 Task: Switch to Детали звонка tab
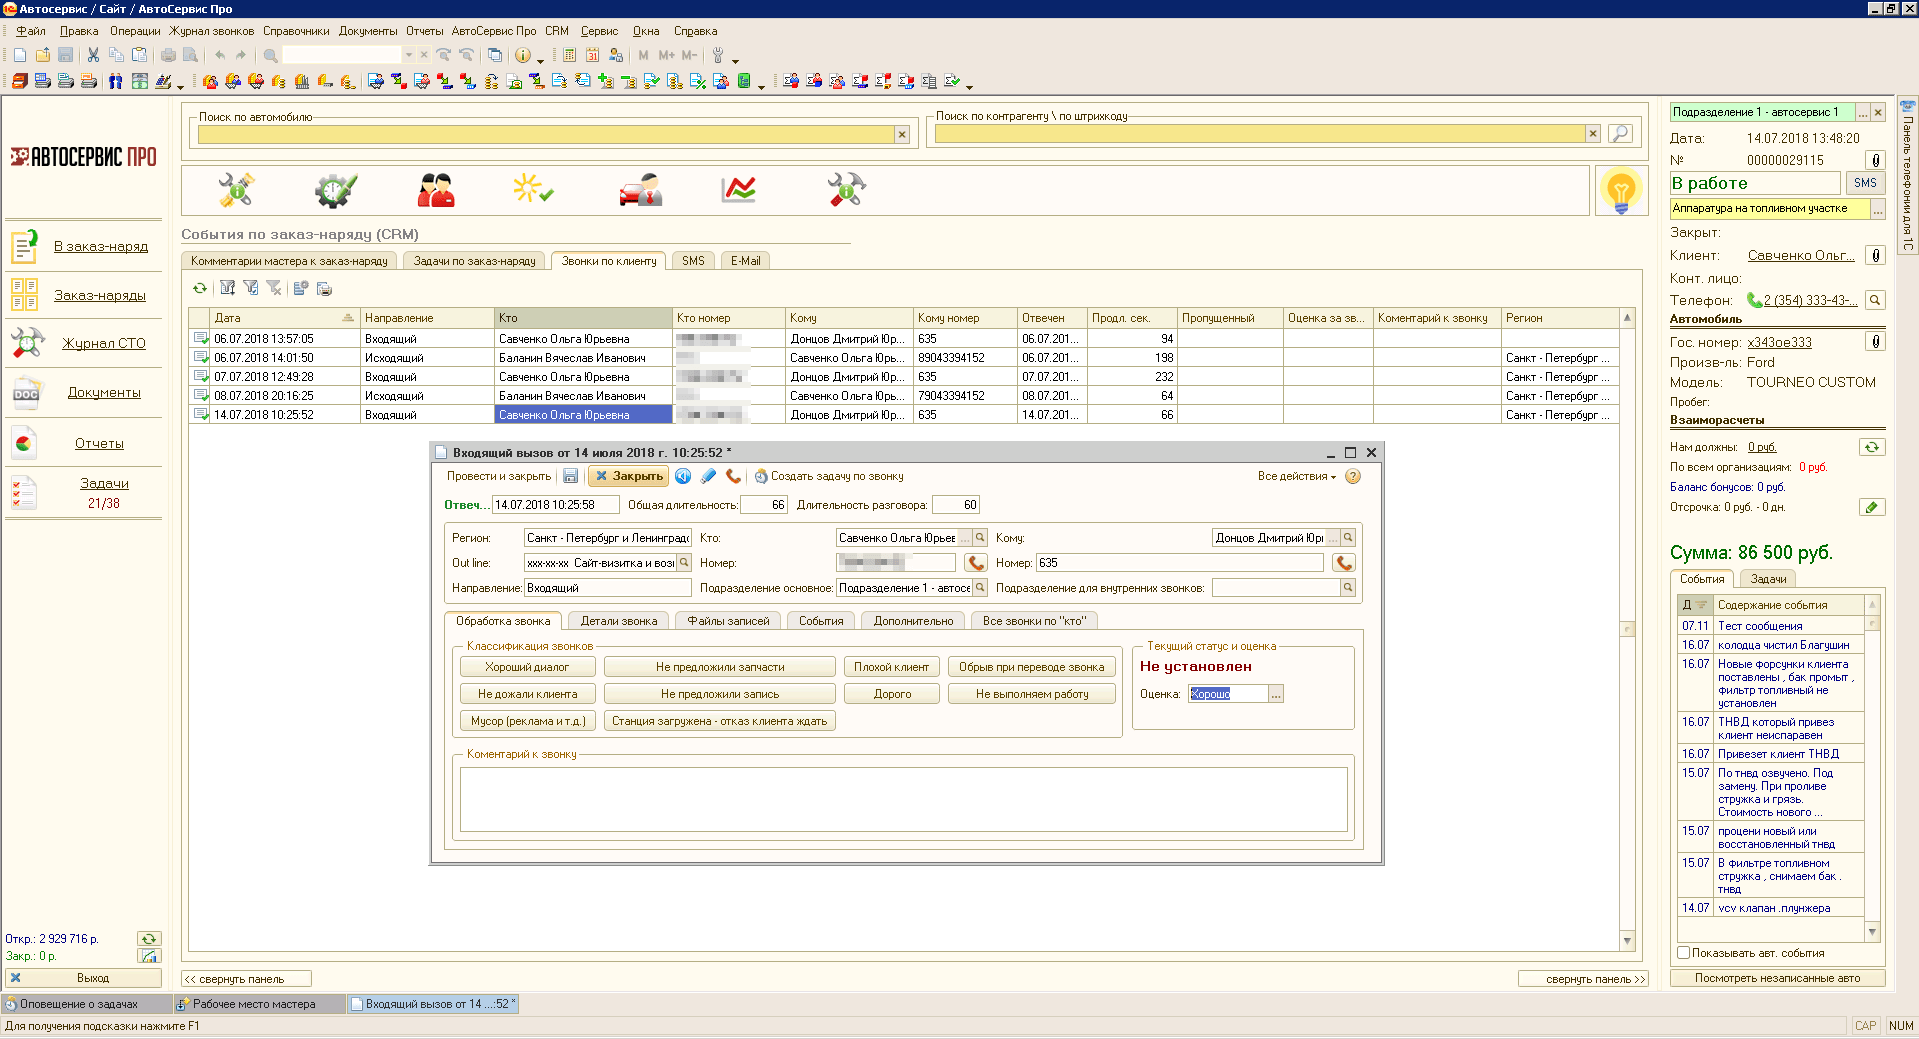click(619, 621)
